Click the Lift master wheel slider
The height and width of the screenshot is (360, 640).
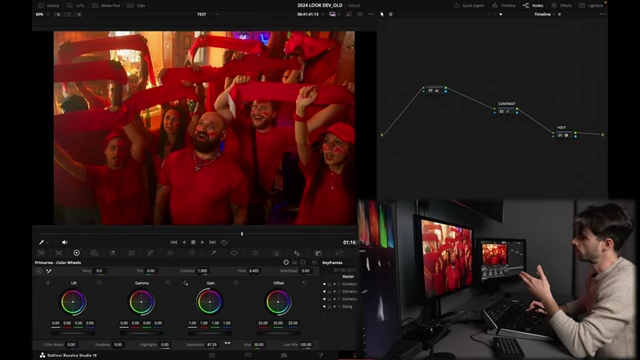pos(73,333)
